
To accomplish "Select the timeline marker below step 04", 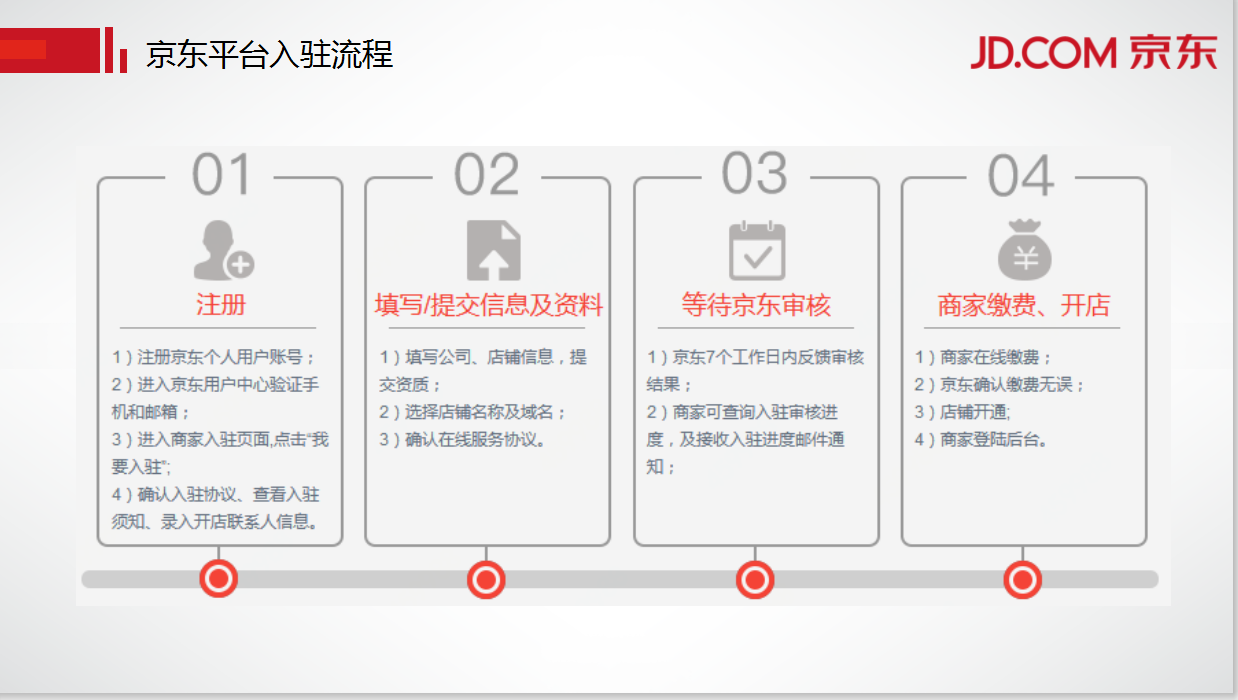I will click(1022, 579).
